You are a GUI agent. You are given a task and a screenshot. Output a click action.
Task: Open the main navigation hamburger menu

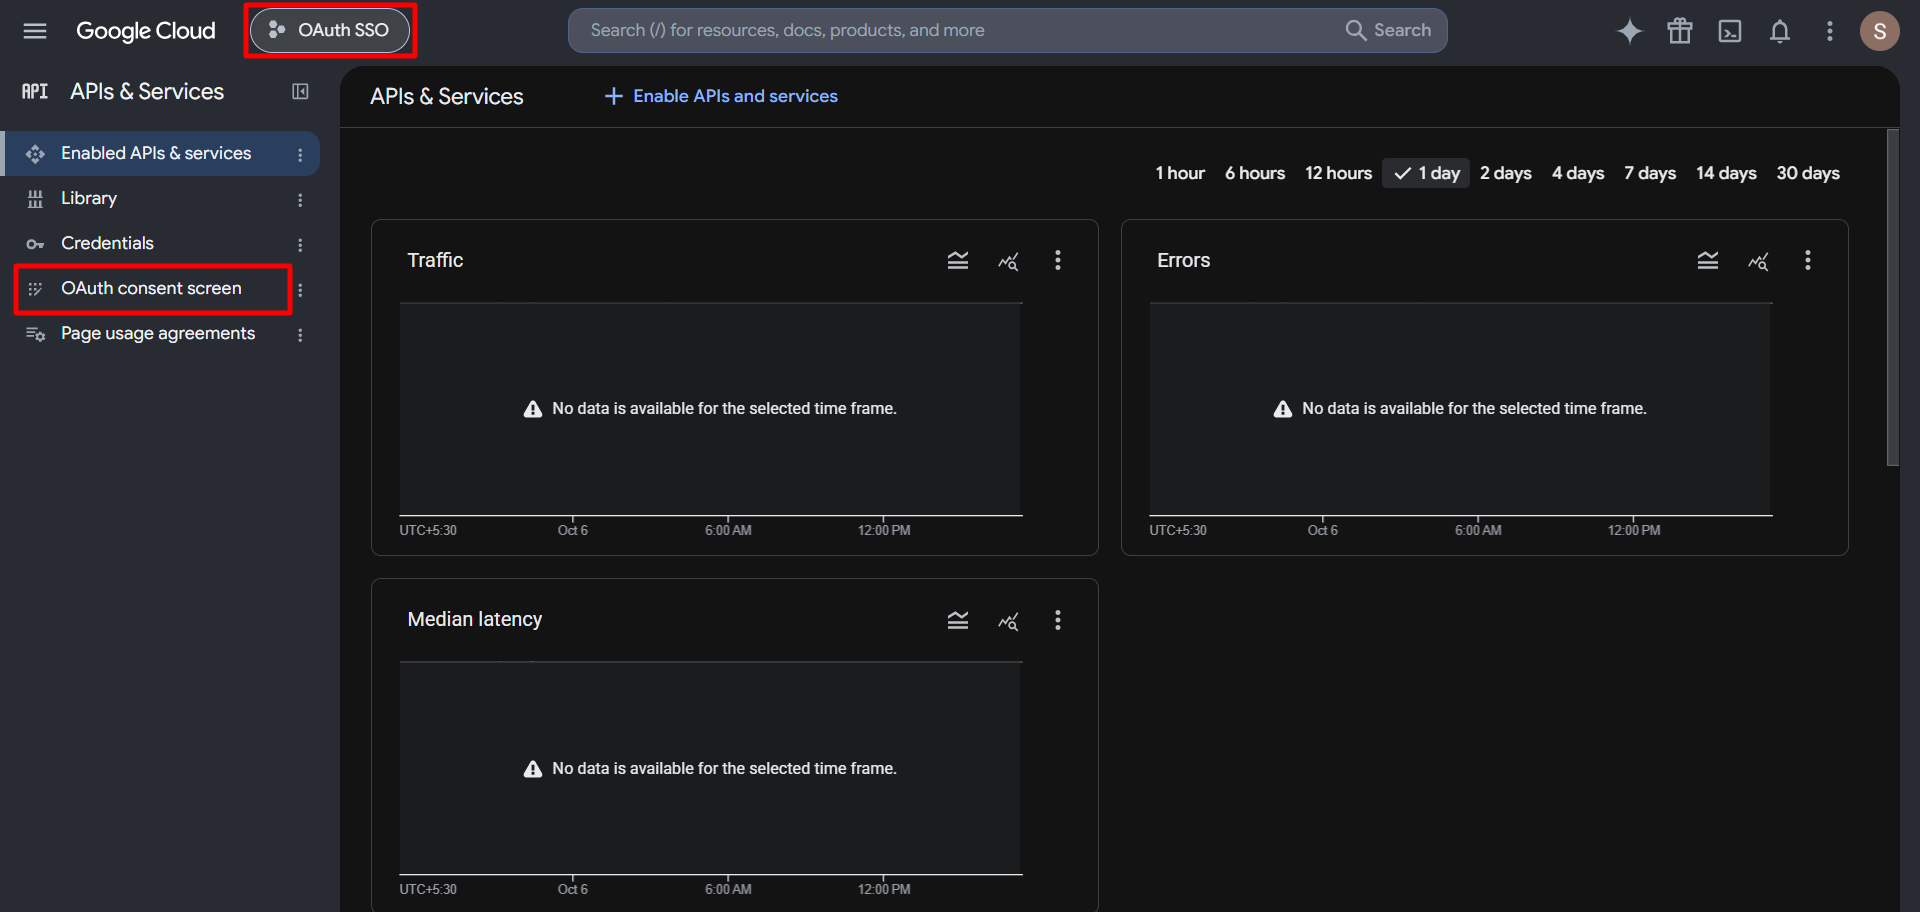35,31
